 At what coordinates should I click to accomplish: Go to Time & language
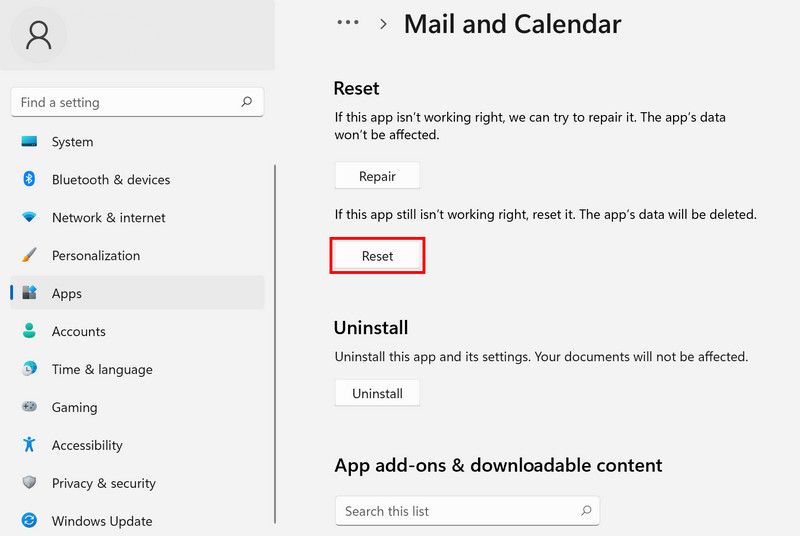[137, 368]
